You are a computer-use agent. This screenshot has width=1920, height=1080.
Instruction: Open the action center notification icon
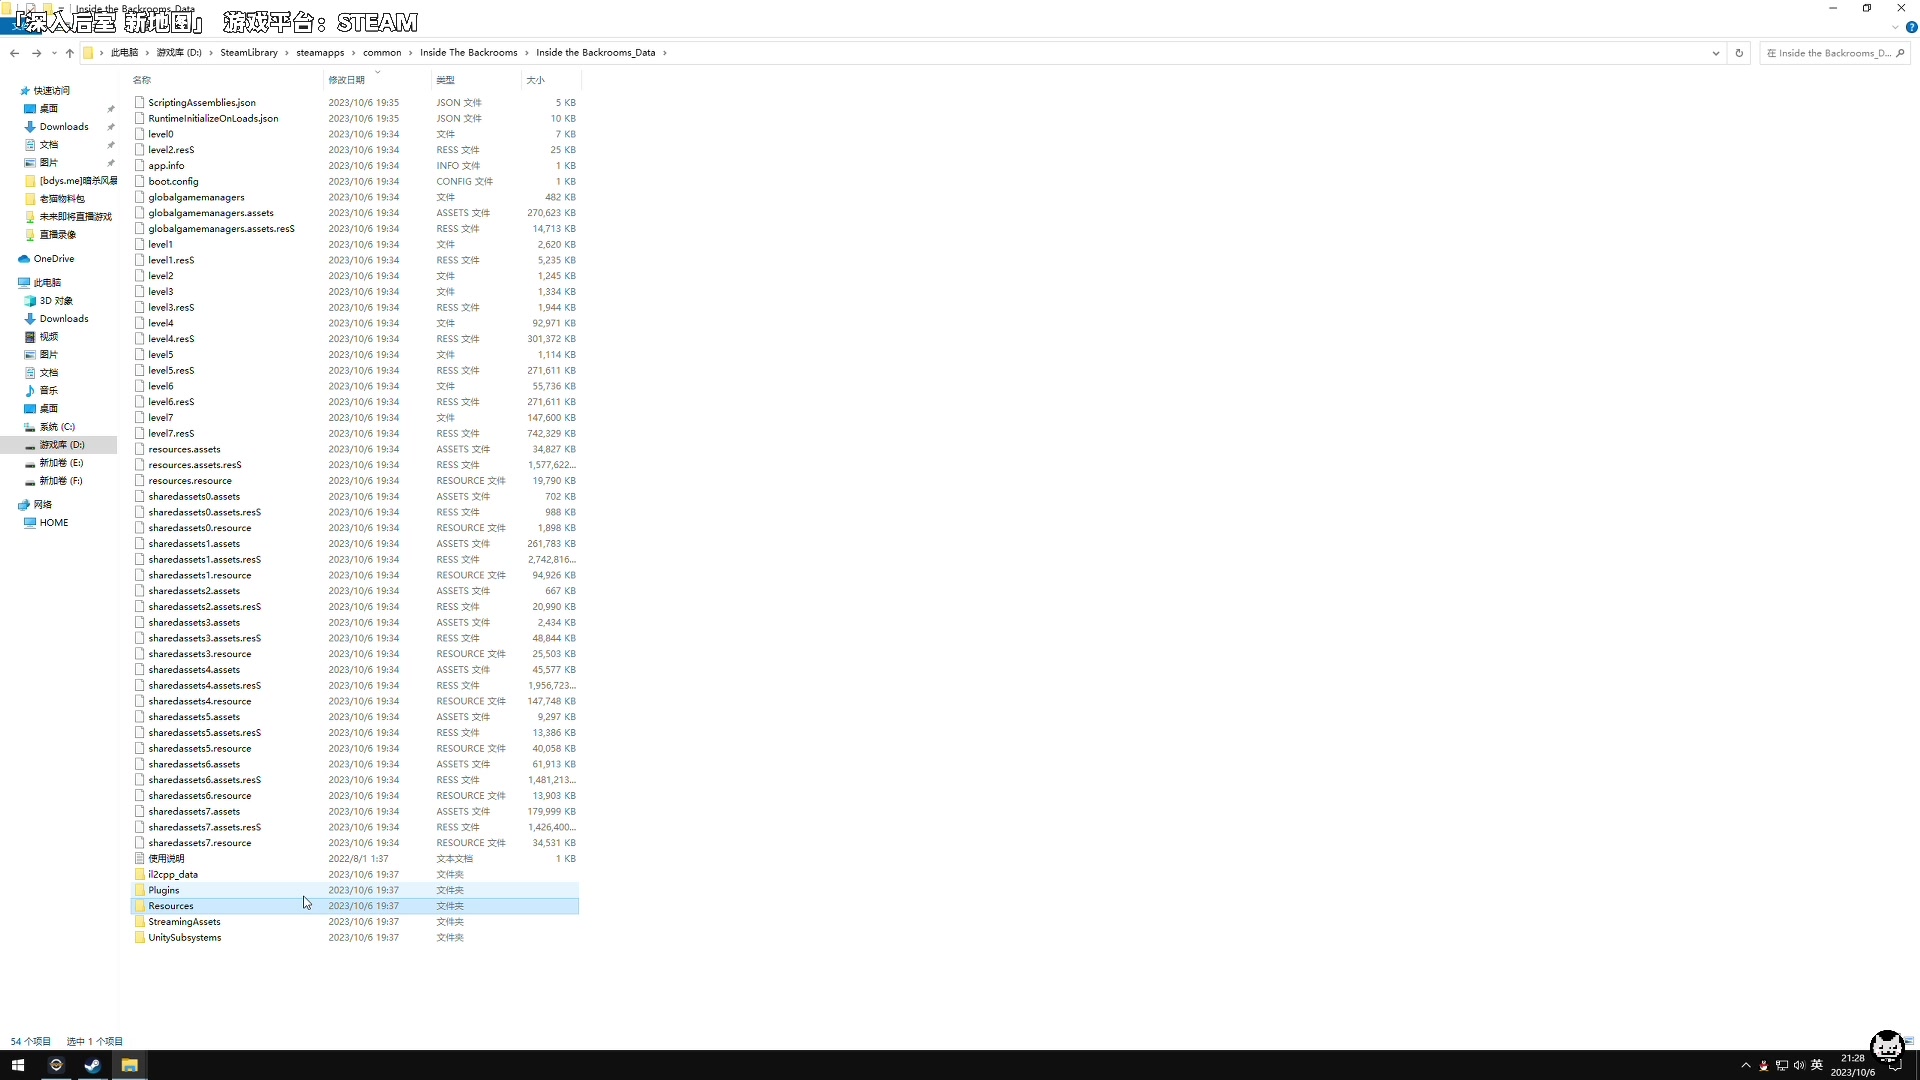pyautogui.click(x=1895, y=1065)
